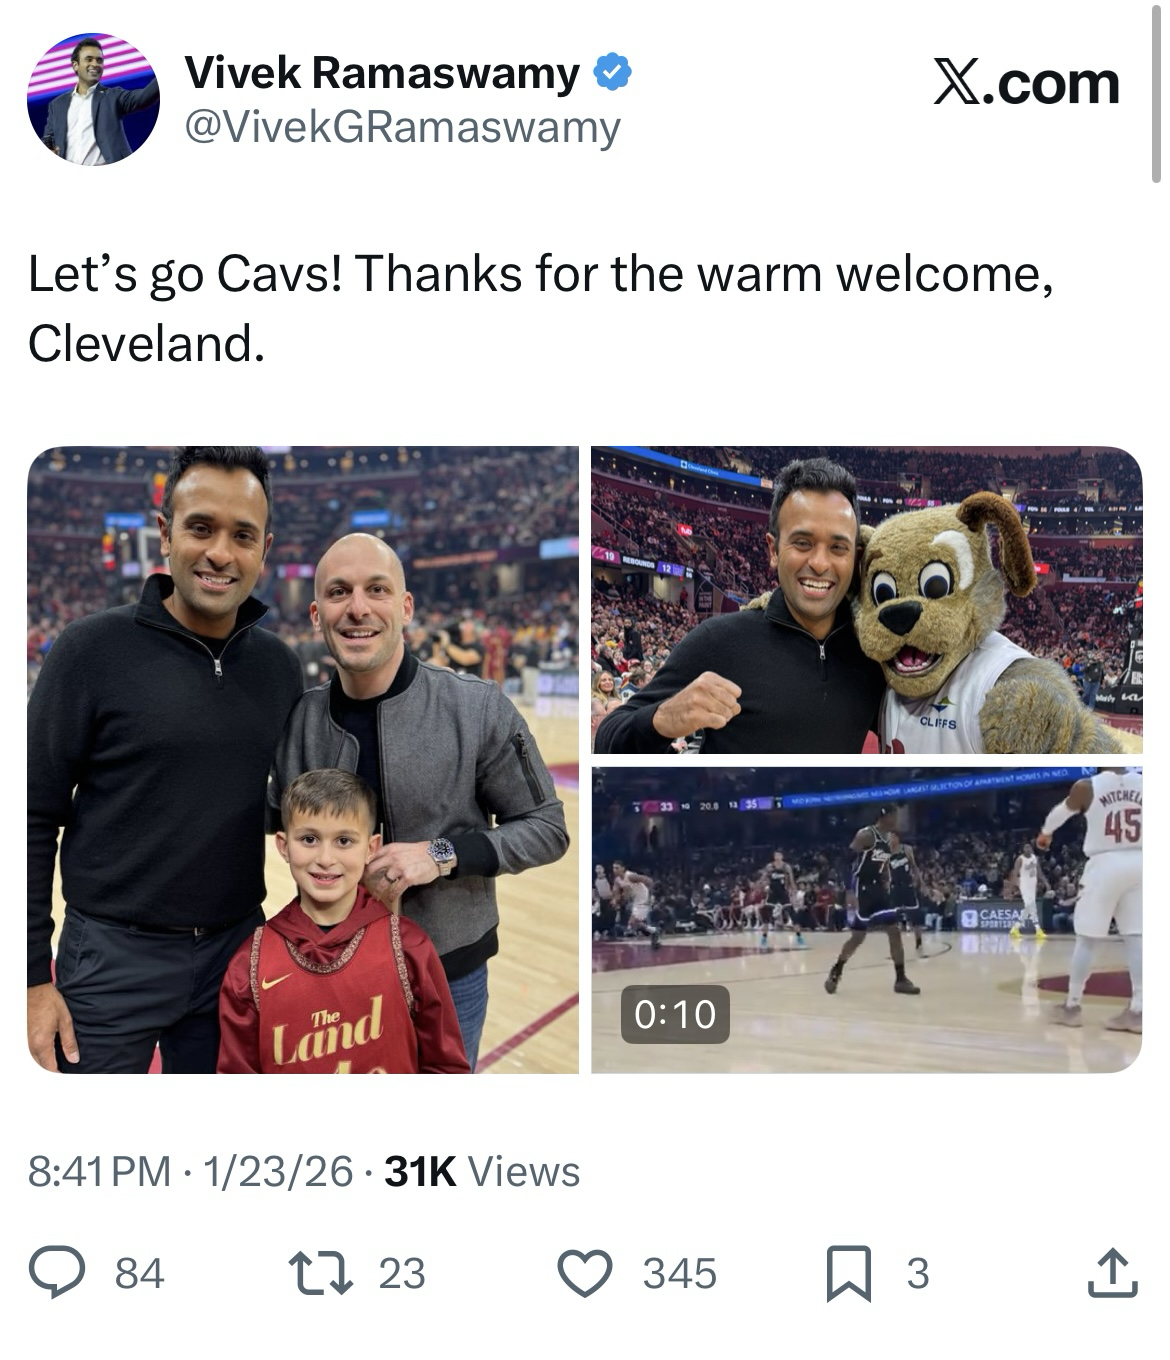Like the post with the heart icon
The height and width of the screenshot is (1360, 1170).
click(584, 1273)
